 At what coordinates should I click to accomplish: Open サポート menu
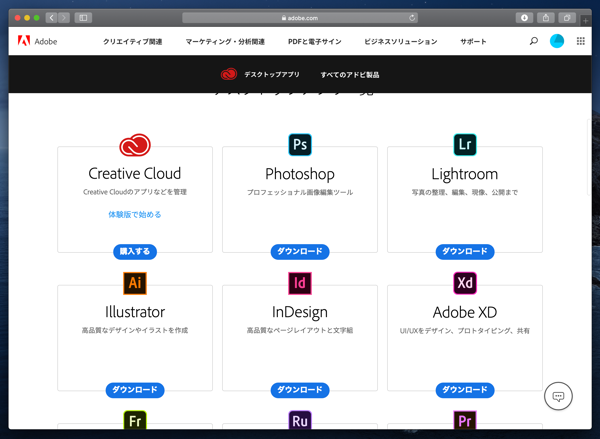(x=473, y=41)
